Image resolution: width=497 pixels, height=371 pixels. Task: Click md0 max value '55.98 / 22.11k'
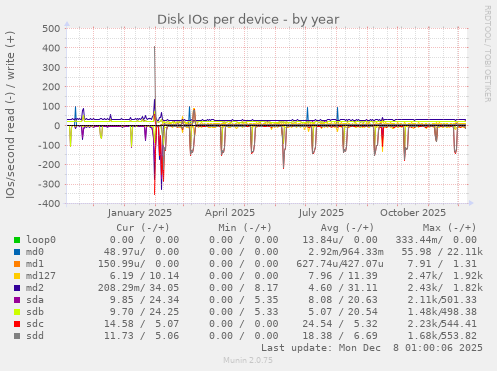tap(442, 252)
